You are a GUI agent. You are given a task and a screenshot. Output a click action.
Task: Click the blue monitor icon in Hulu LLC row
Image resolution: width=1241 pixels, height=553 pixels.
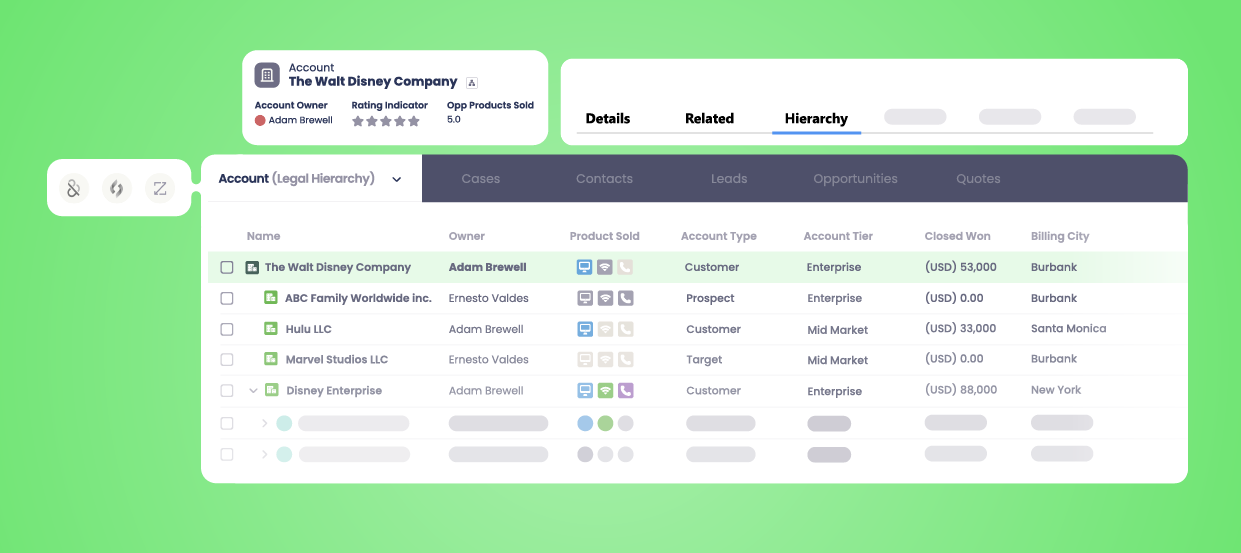(x=585, y=329)
